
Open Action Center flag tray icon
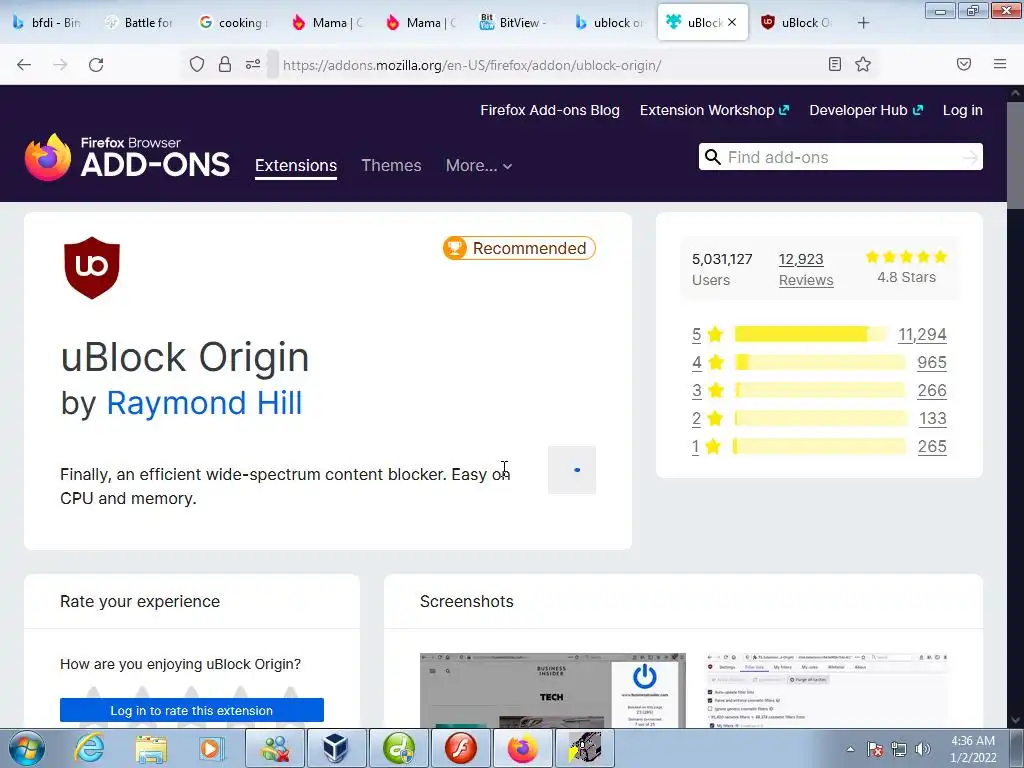coord(875,749)
